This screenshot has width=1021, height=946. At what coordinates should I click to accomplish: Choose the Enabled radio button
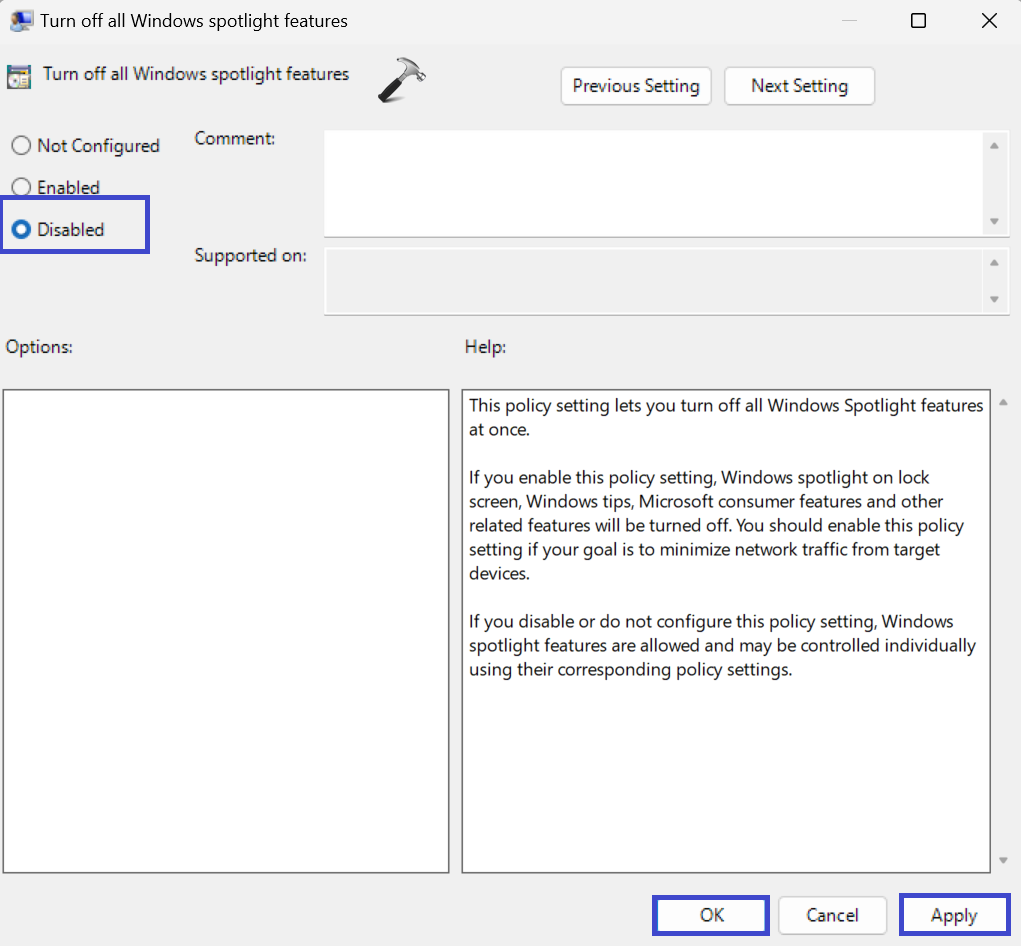(21, 188)
